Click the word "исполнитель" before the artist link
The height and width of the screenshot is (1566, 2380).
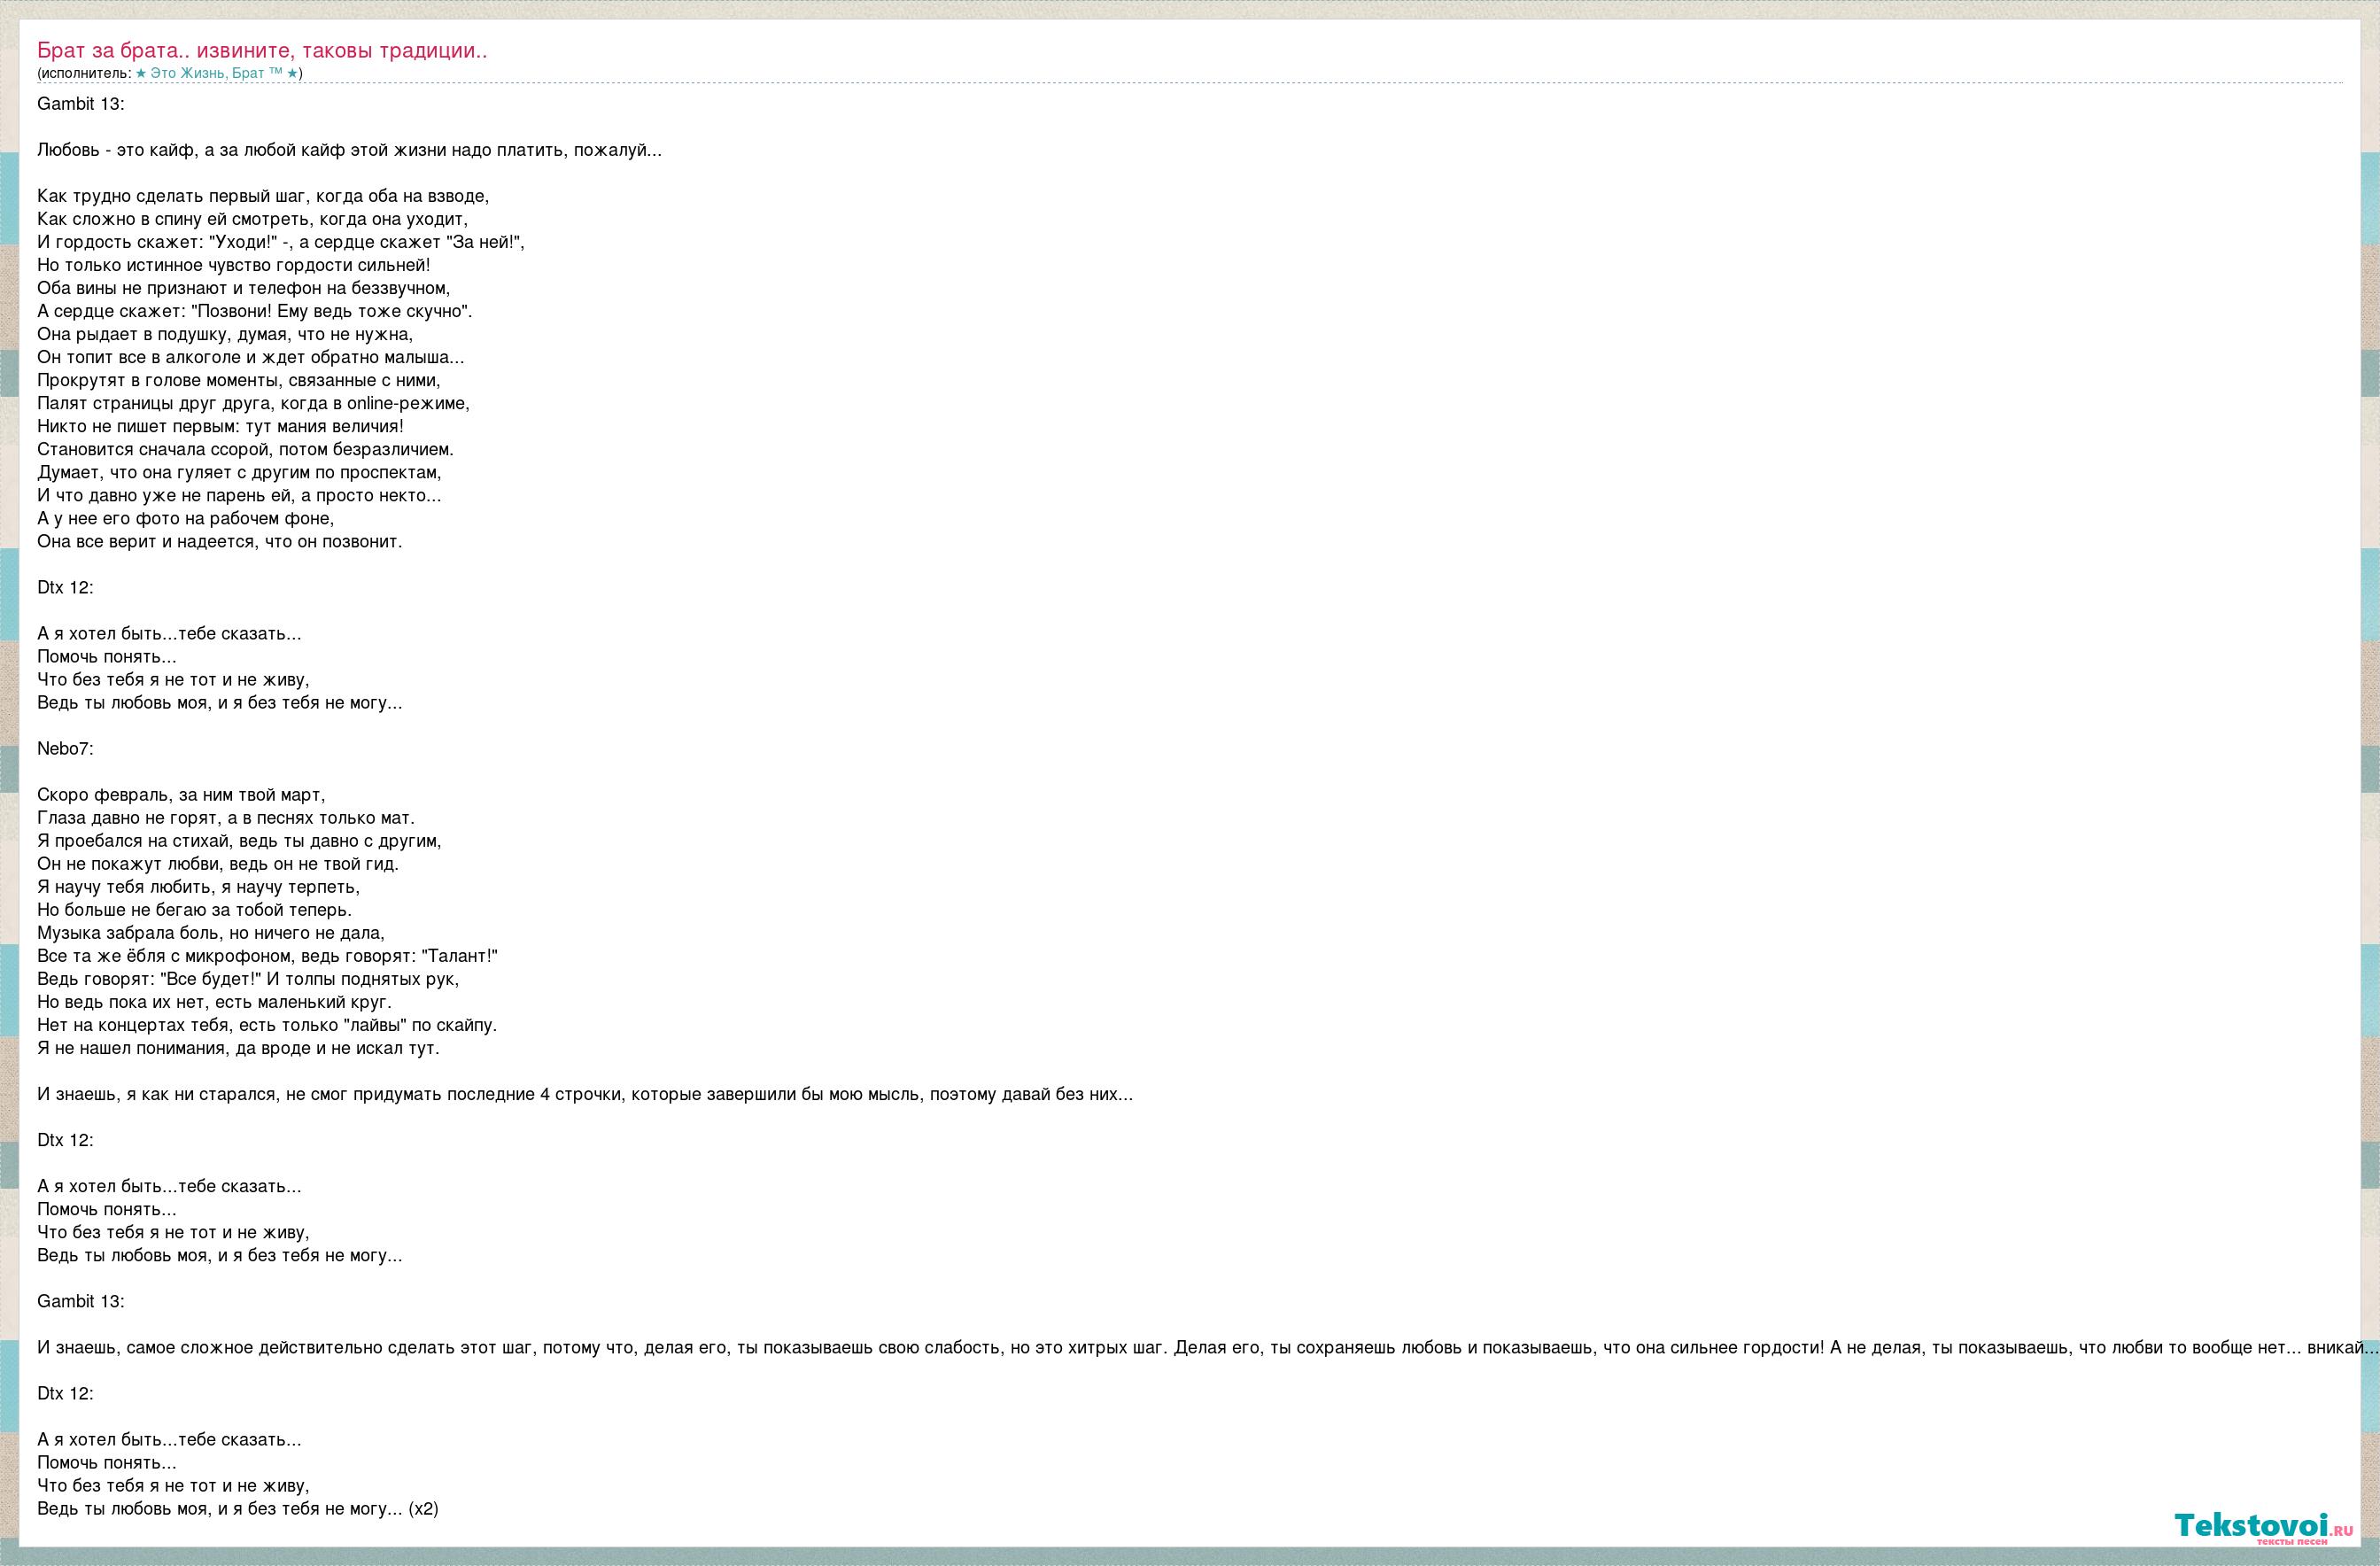pos(86,73)
